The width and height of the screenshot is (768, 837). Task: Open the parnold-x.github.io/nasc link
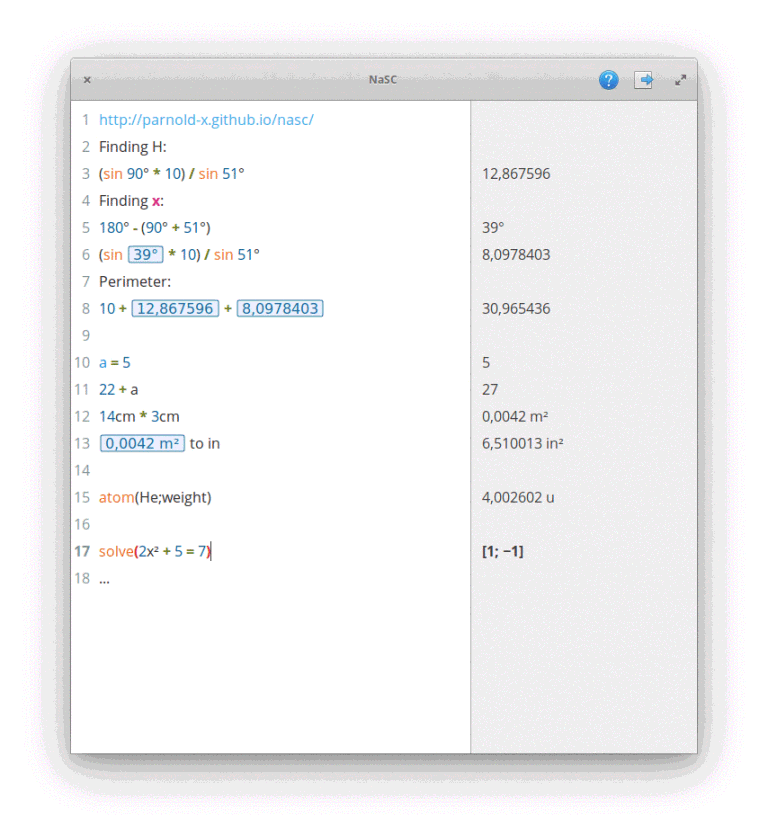pyautogui.click(x=206, y=120)
